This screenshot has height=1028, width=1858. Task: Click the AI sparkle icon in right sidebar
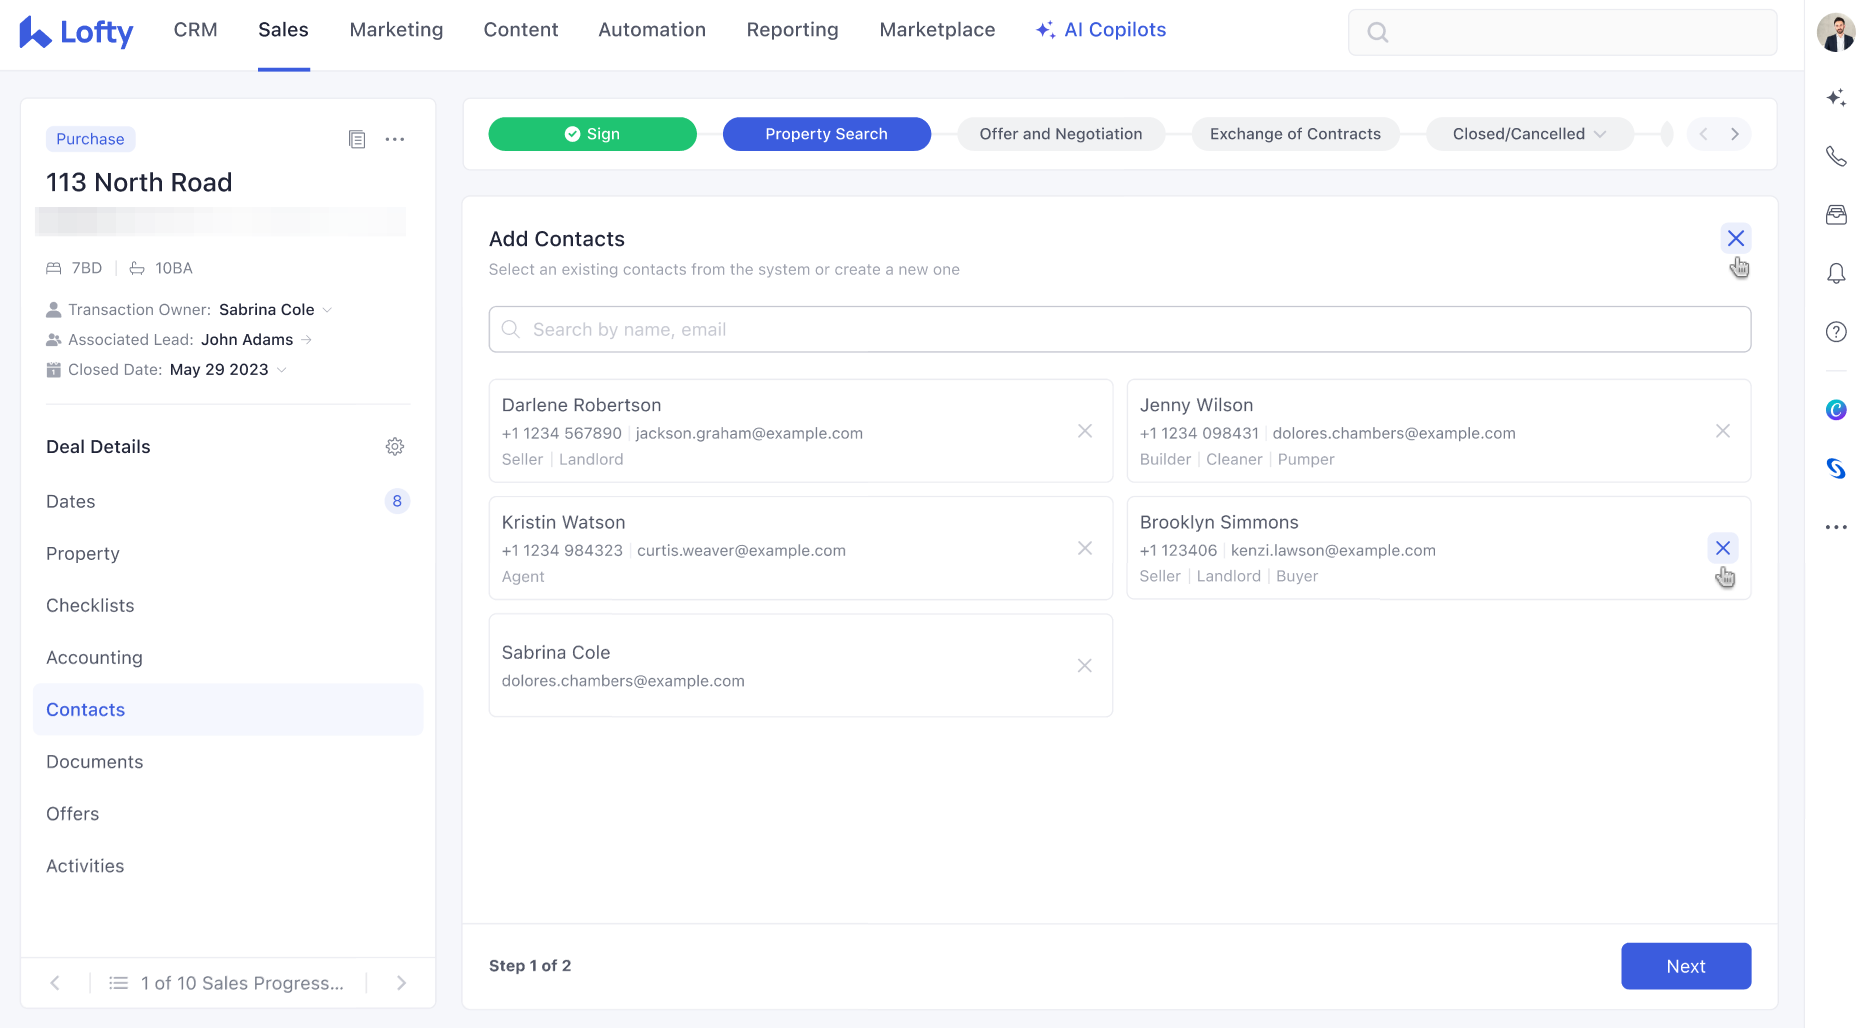point(1836,98)
